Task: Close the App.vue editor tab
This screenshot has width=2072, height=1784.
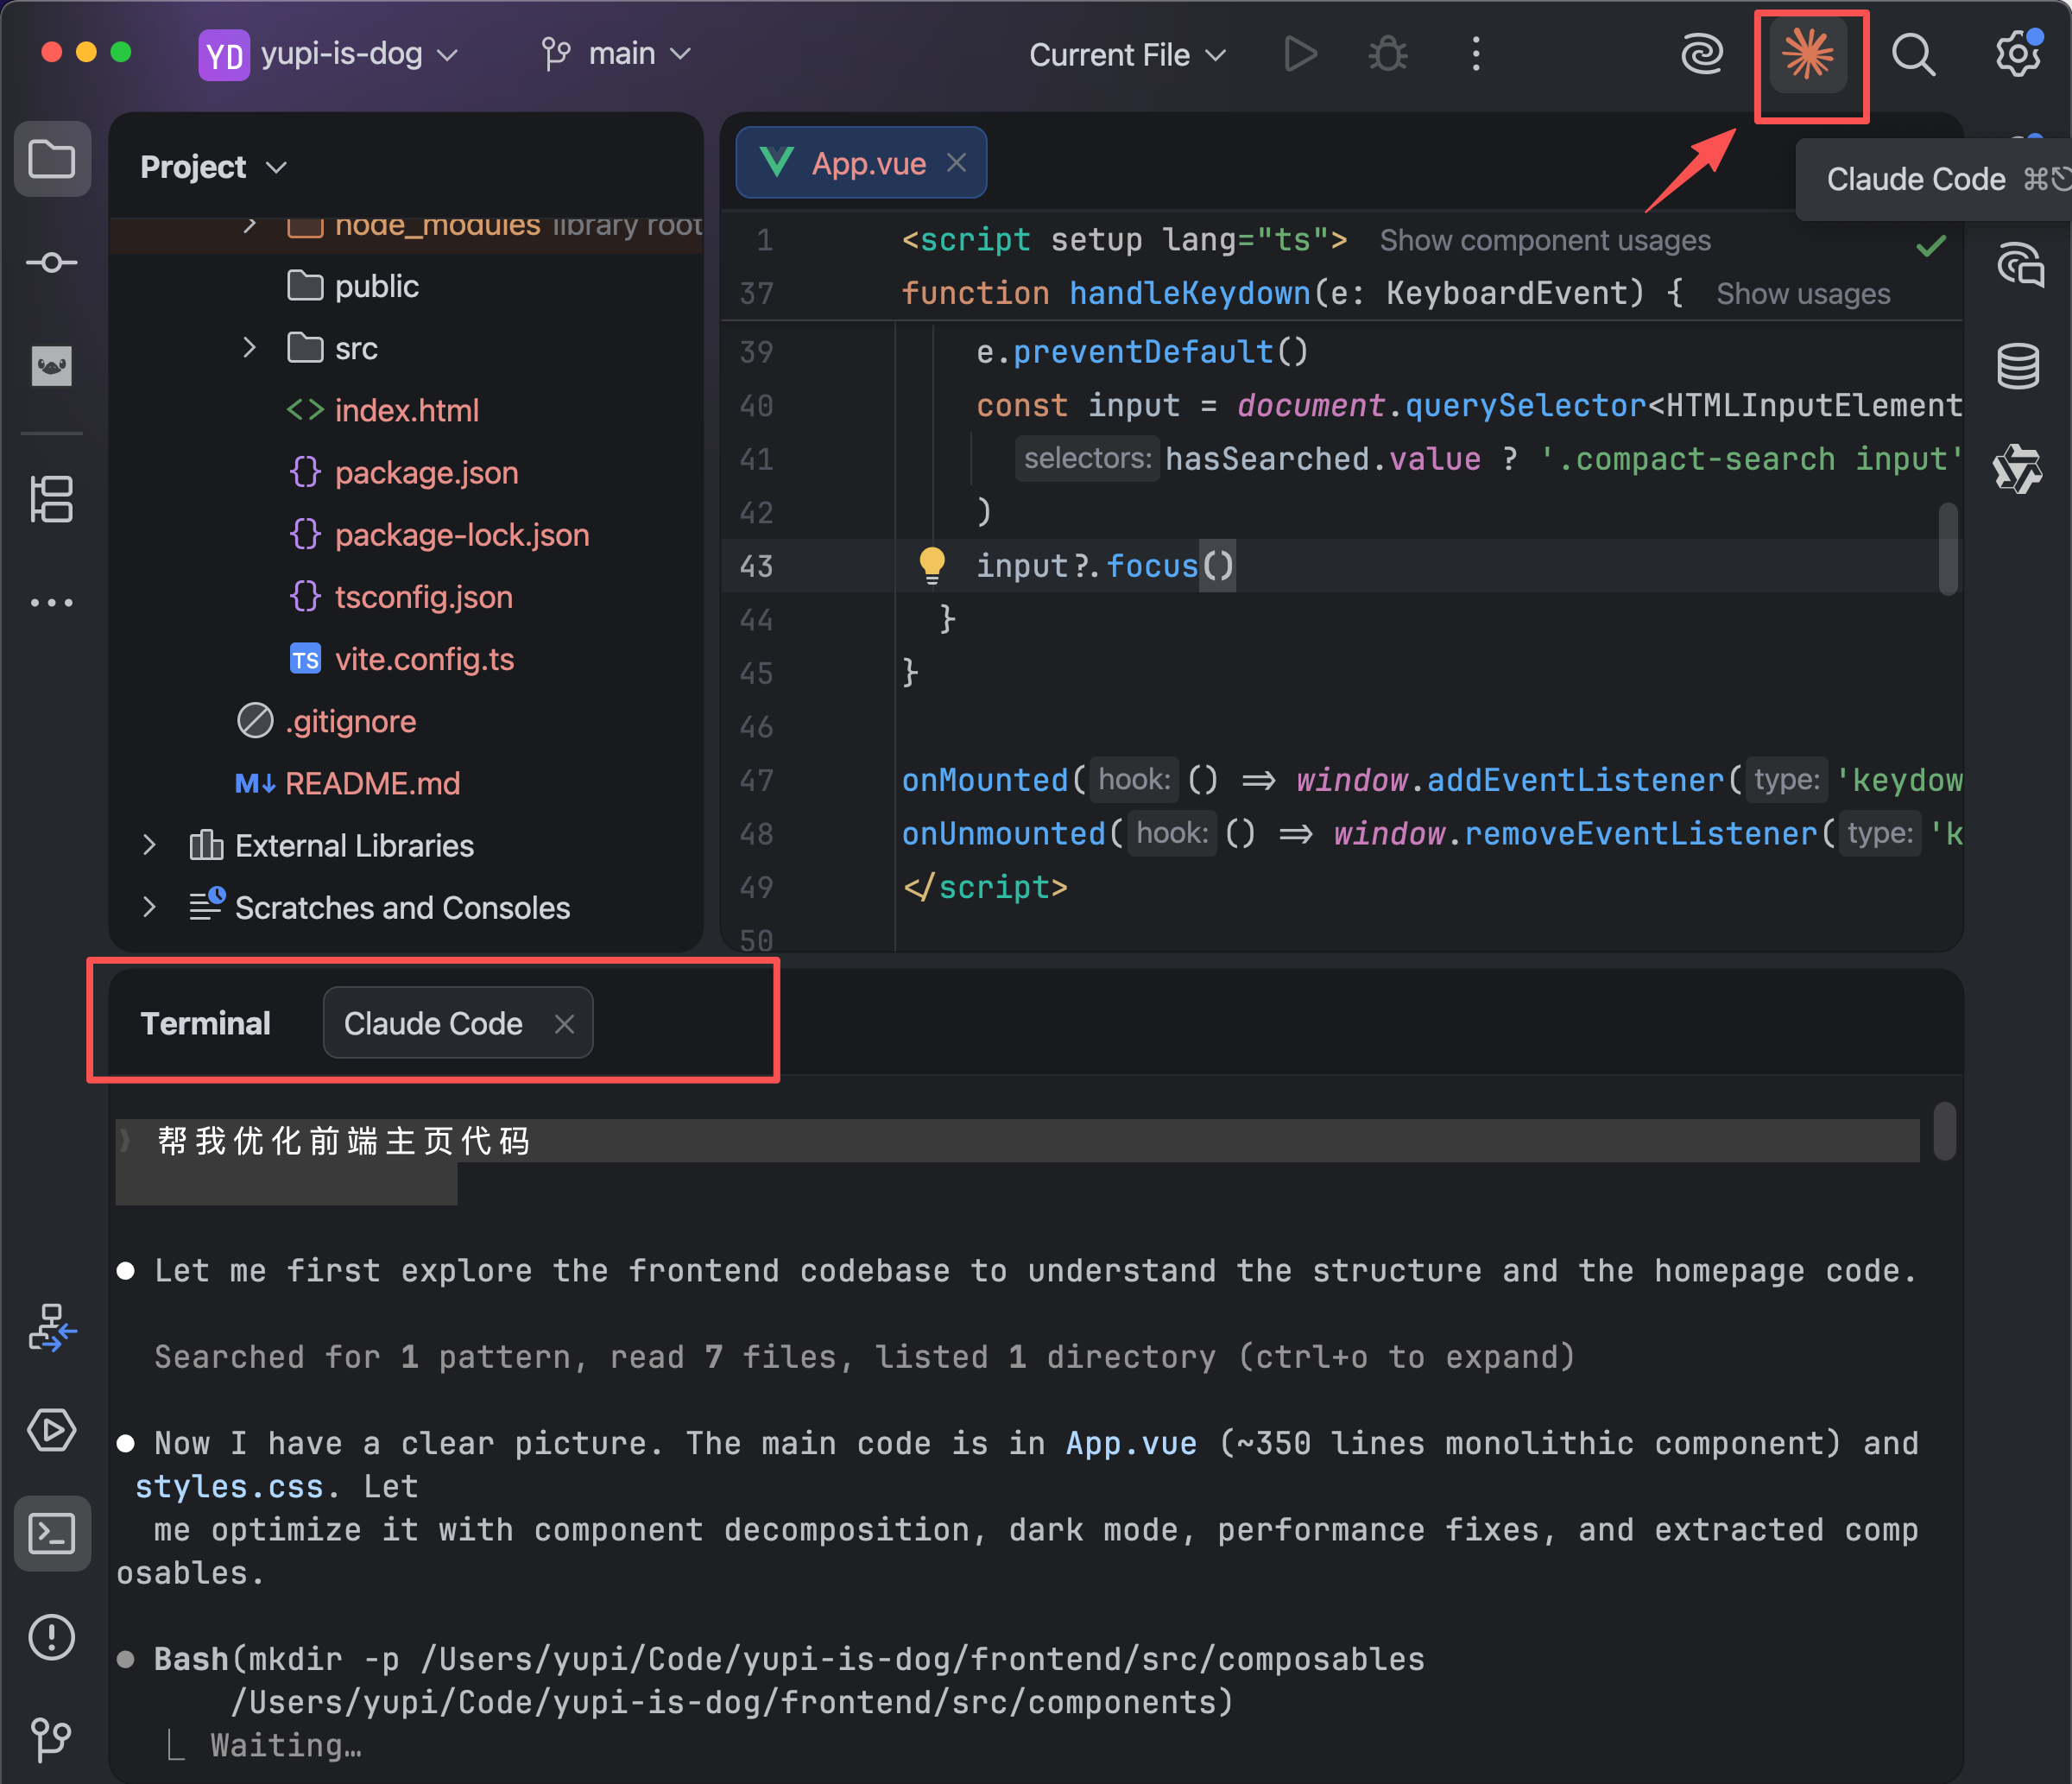Action: pos(957,163)
